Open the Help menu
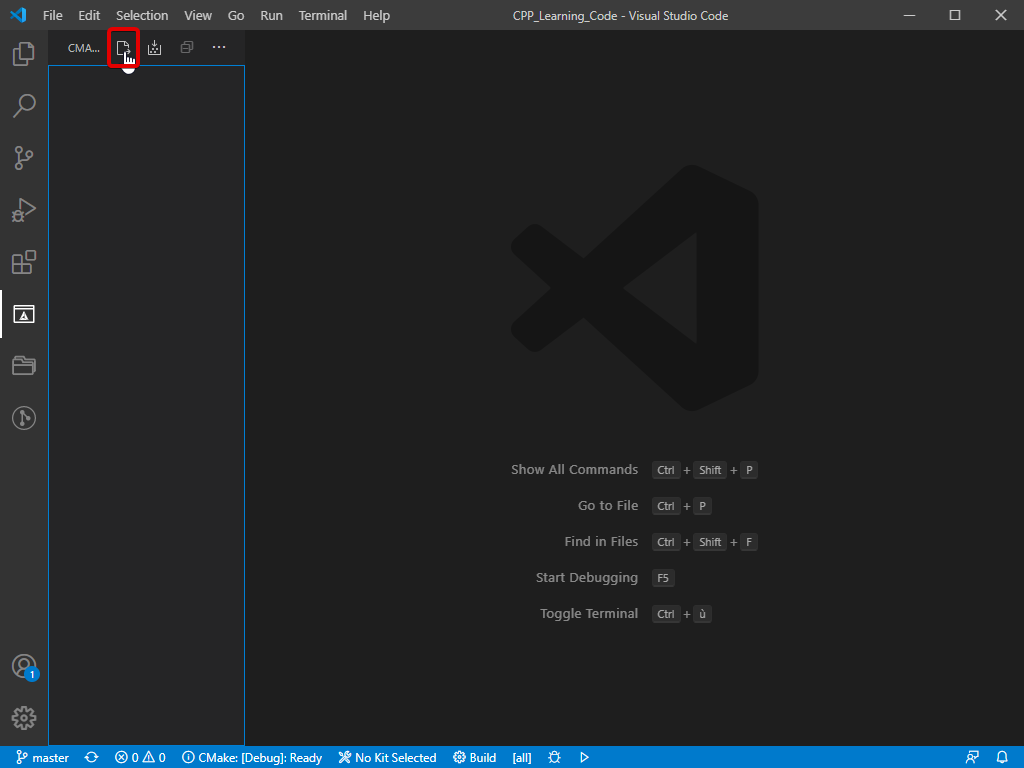The width and height of the screenshot is (1024, 768). click(376, 15)
